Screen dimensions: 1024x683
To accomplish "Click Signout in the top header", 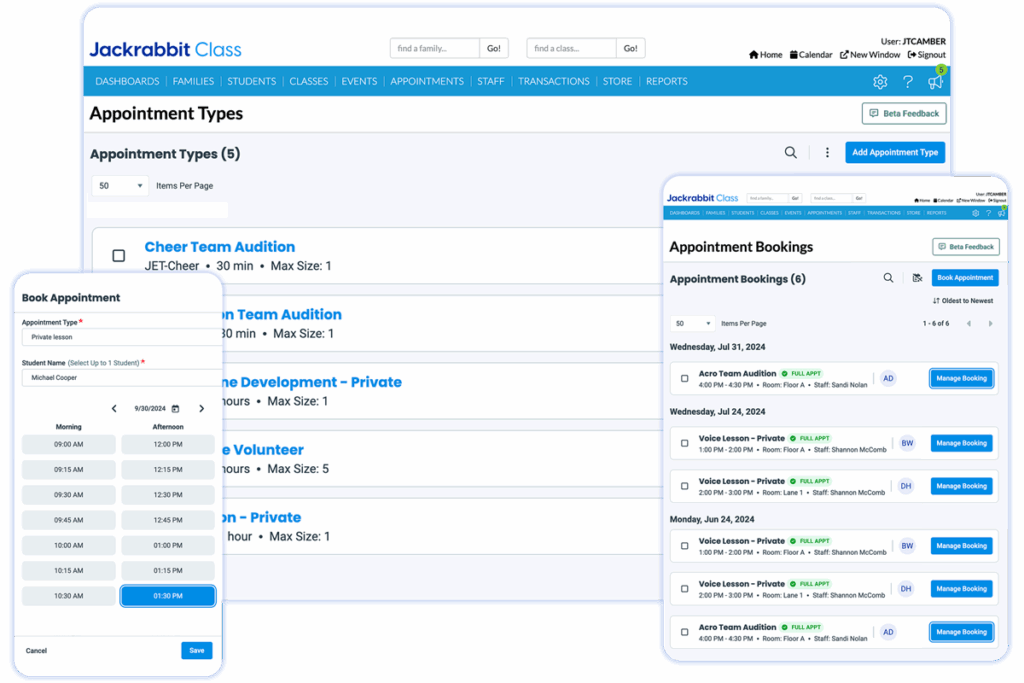I will pyautogui.click(x=927, y=55).
